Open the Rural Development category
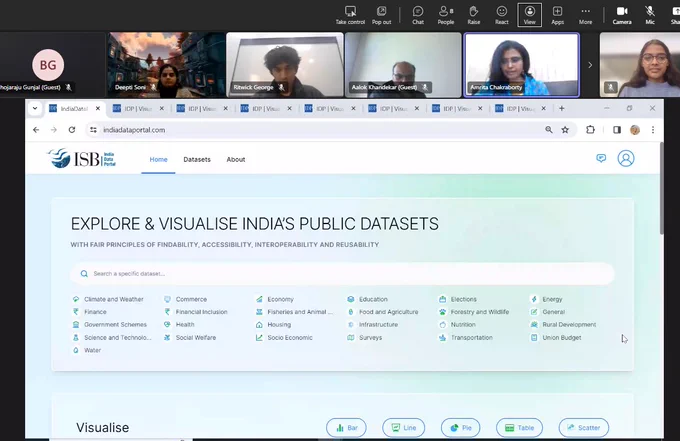Viewport: 680px width, 441px height. click(x=563, y=324)
